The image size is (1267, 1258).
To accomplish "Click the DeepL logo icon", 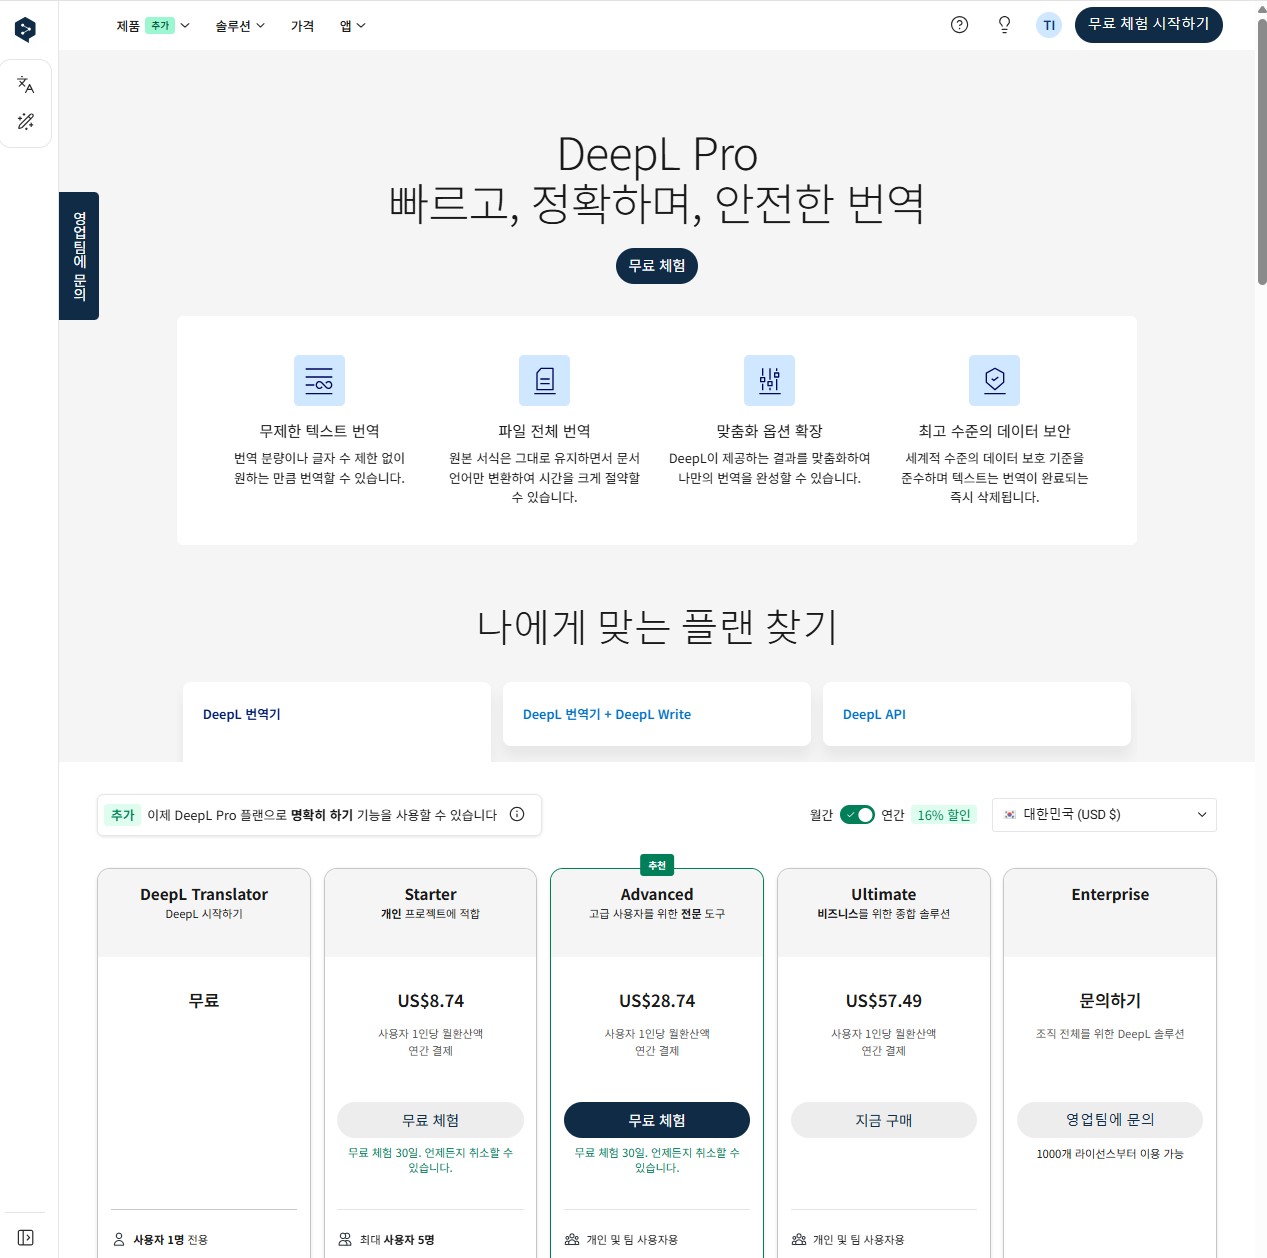I will click(26, 29).
